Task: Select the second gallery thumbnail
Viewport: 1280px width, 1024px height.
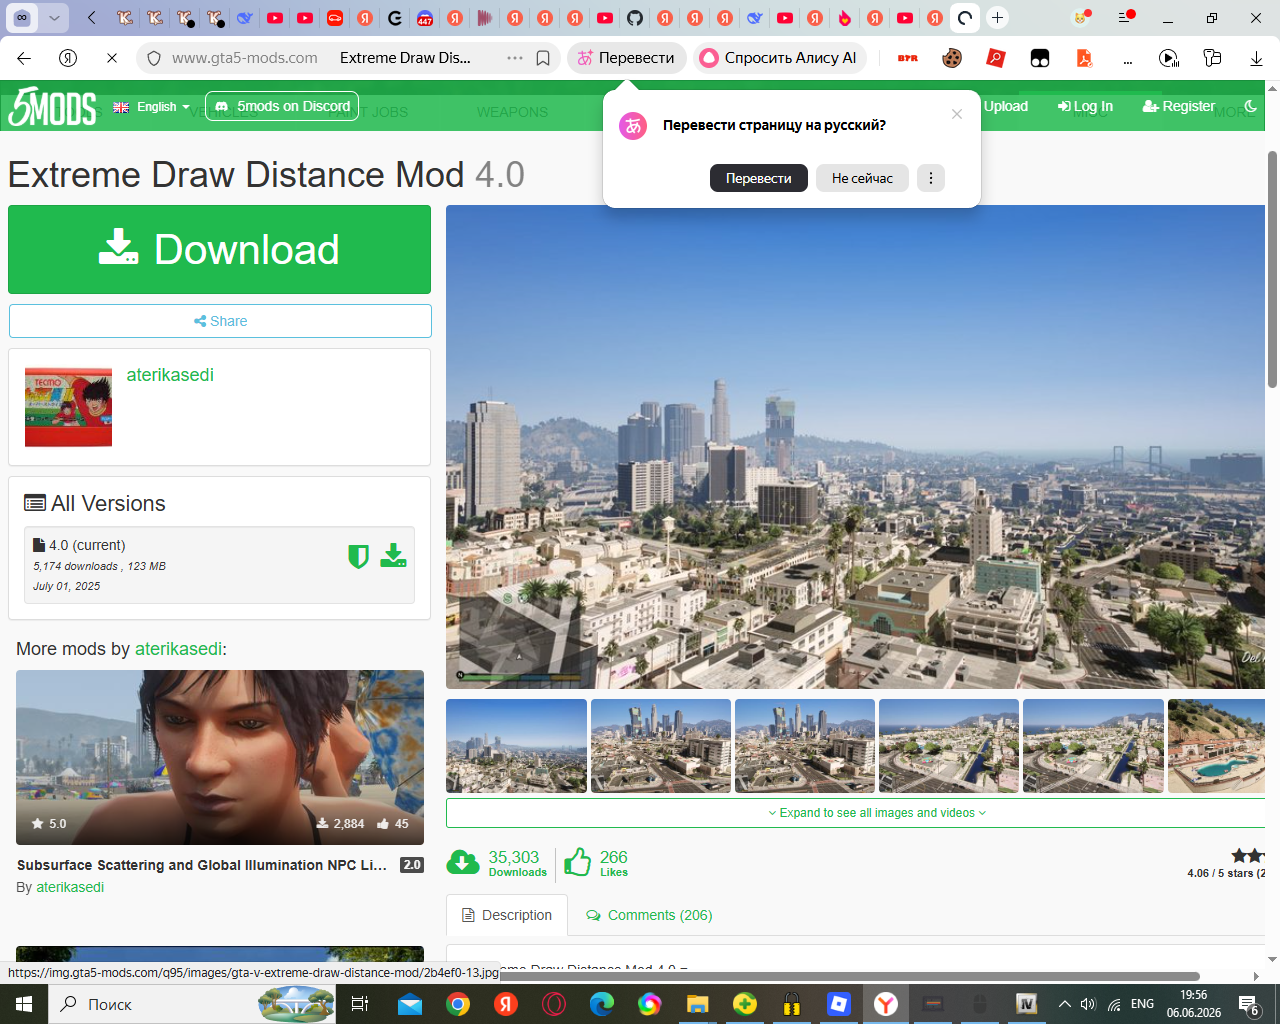Action: click(661, 746)
